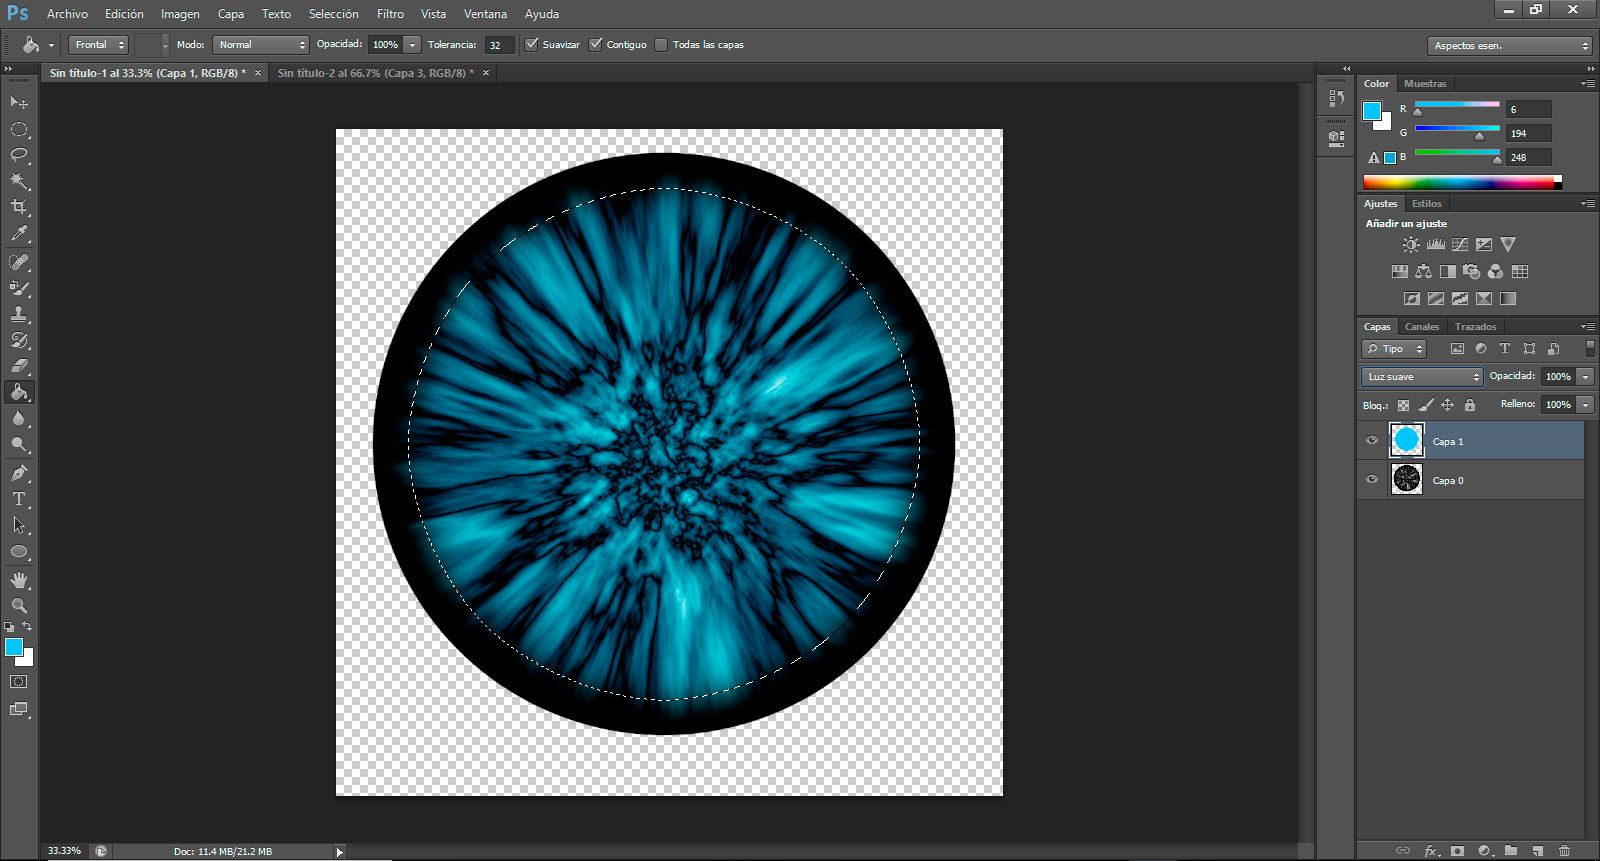1600x861 pixels.
Task: Click the Tolerancia input field
Action: pyautogui.click(x=499, y=45)
